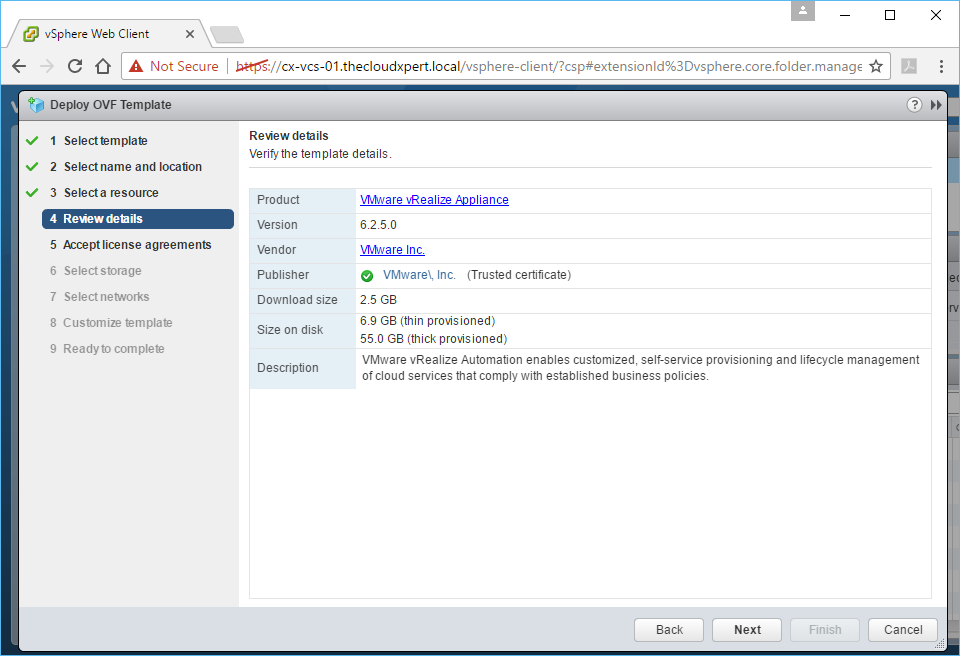The width and height of the screenshot is (960, 656).
Task: Go to Select name and location step
Action: pyautogui.click(x=132, y=167)
